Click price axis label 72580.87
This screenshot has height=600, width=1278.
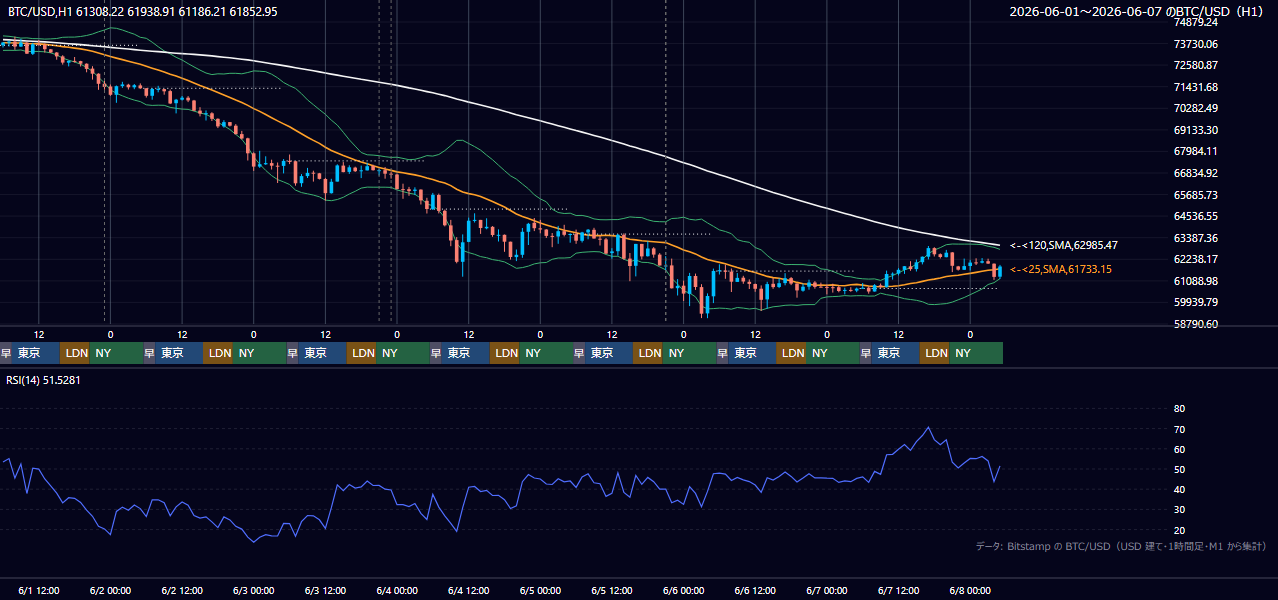point(1195,65)
